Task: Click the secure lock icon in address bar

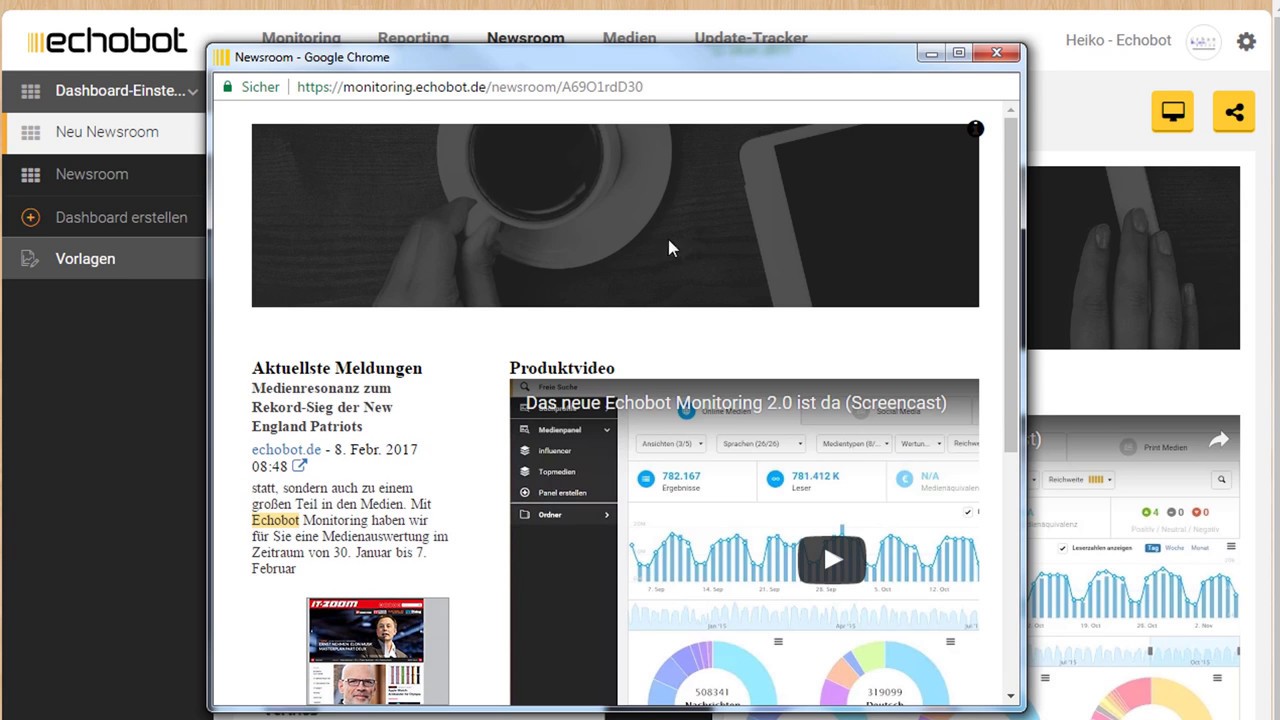Action: click(x=228, y=87)
